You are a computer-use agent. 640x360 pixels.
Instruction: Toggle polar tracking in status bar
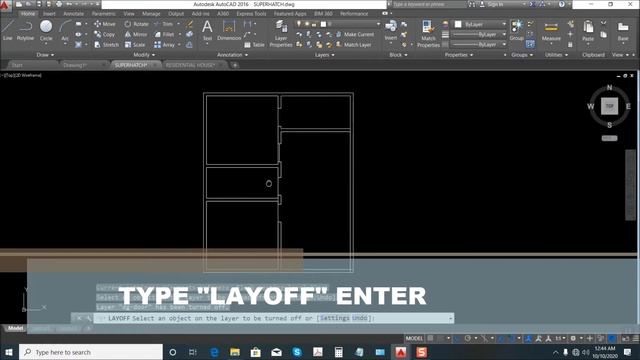468,338
